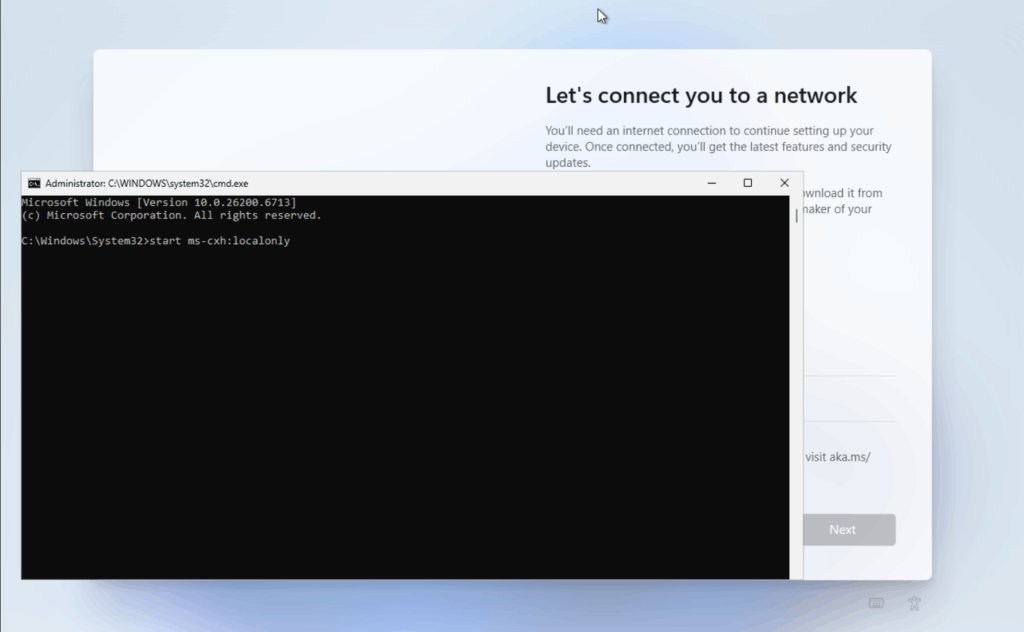The height and width of the screenshot is (632, 1024).
Task: Open the cmd.exe system menu icon
Action: [34, 183]
